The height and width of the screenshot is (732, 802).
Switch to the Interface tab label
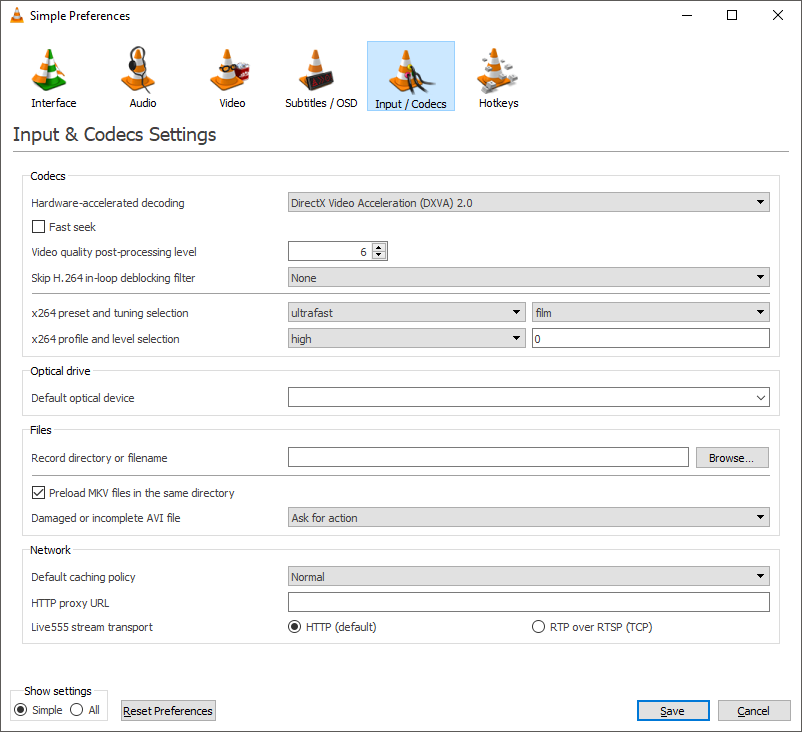click(54, 103)
